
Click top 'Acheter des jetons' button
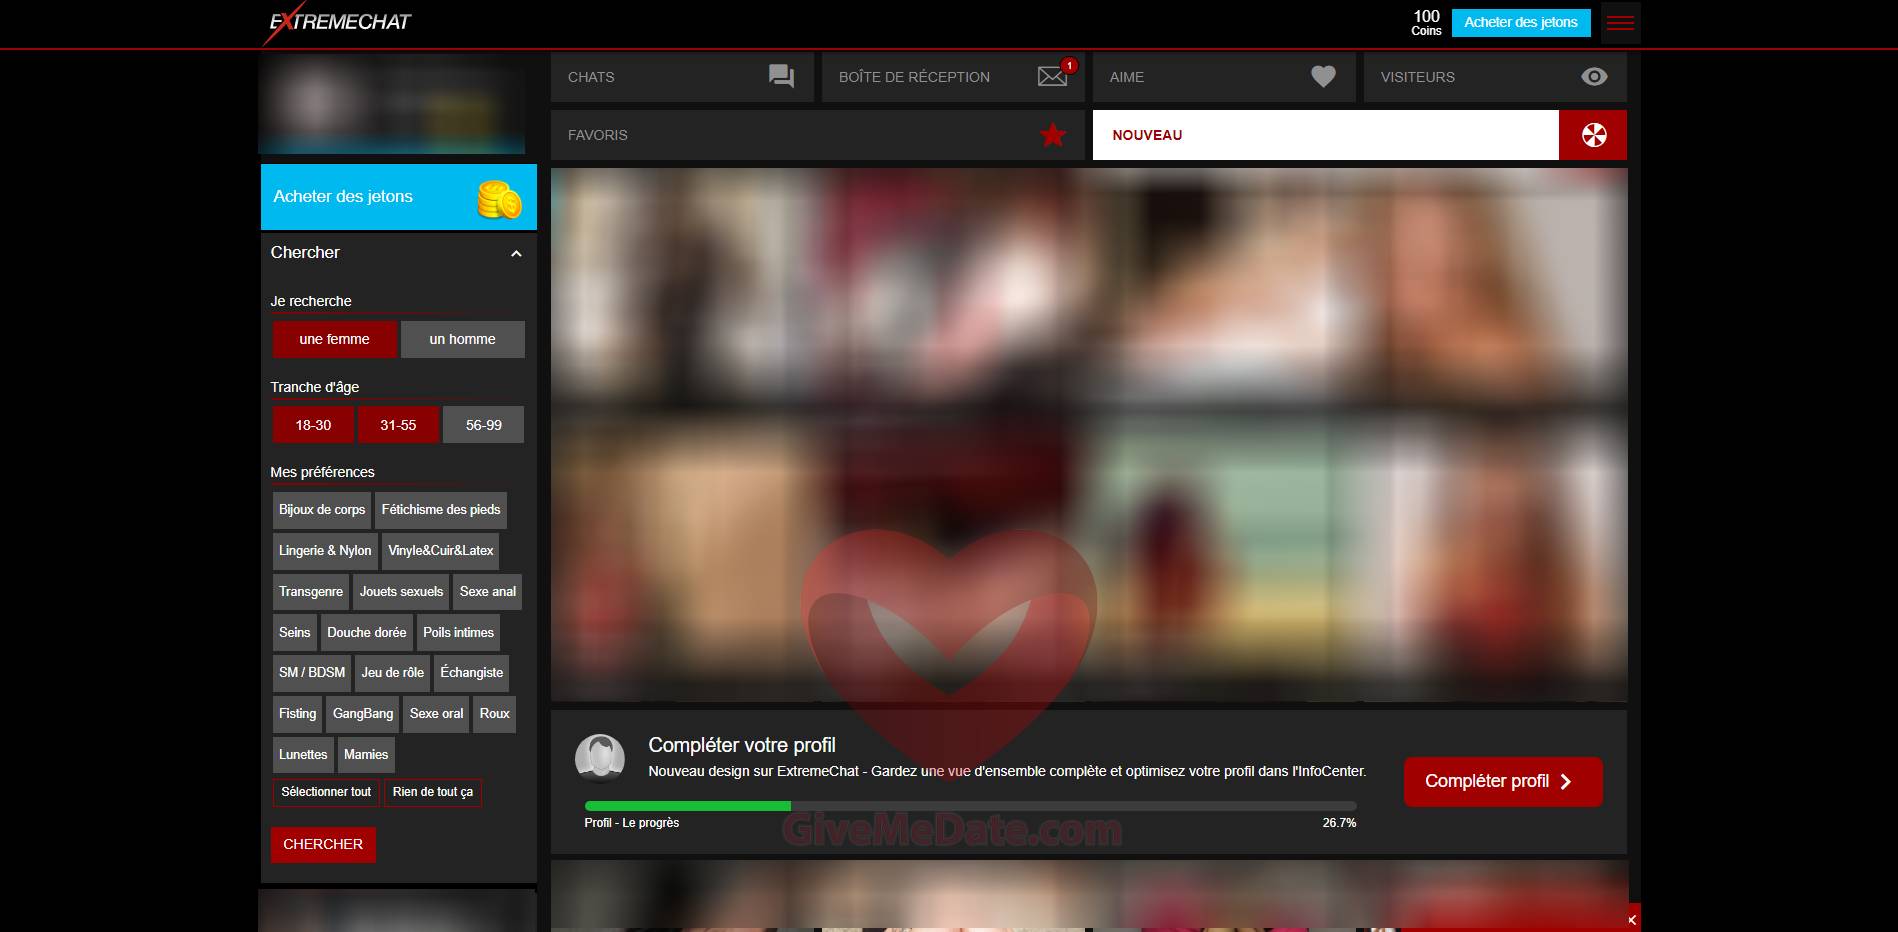[1520, 22]
